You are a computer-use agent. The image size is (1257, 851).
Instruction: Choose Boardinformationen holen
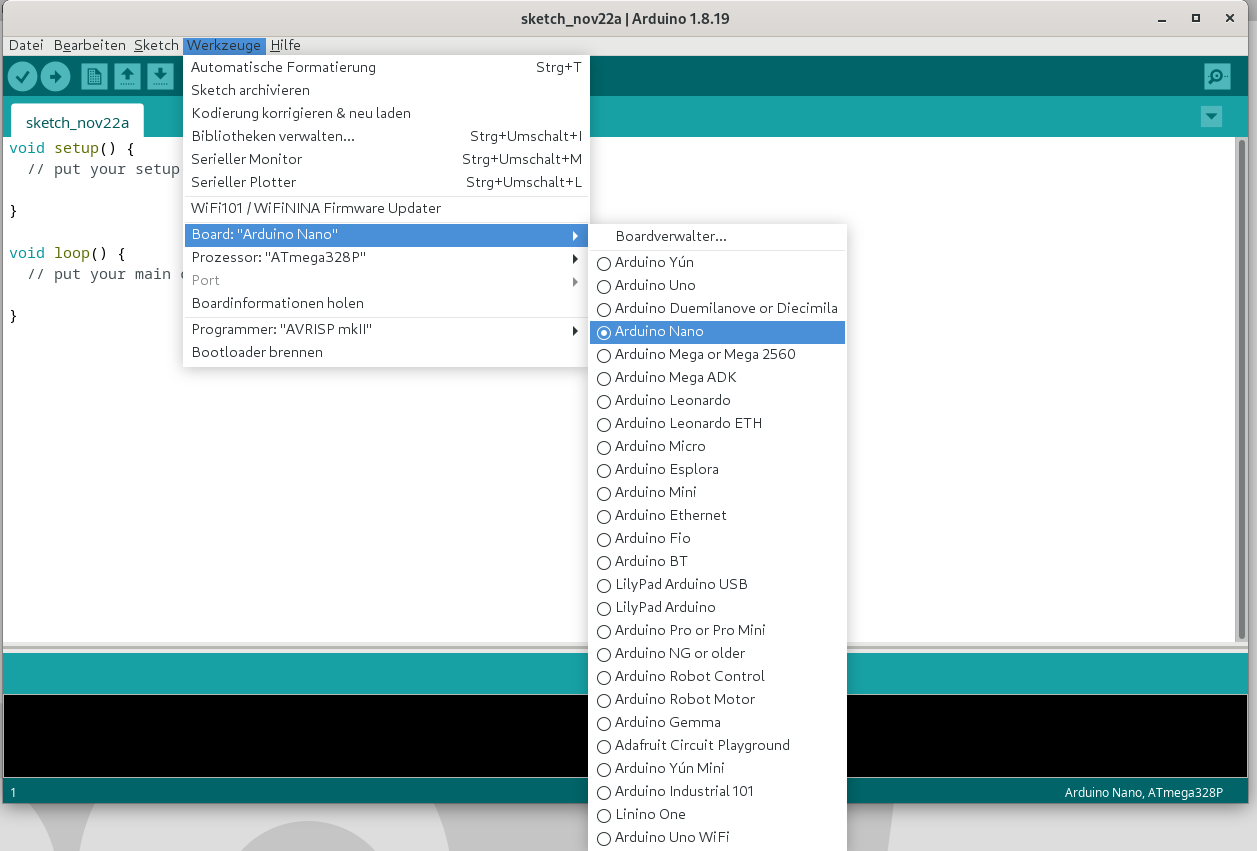coord(386,303)
